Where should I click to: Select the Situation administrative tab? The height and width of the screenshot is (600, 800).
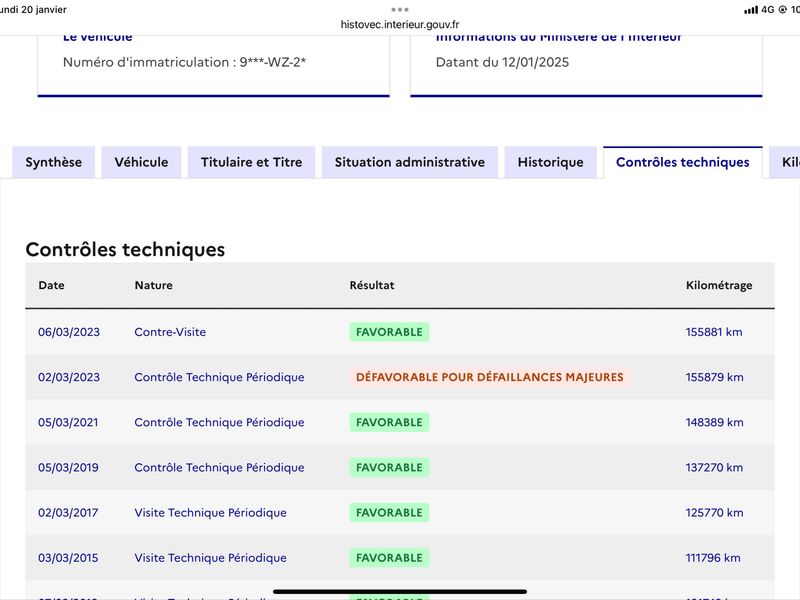coord(410,162)
